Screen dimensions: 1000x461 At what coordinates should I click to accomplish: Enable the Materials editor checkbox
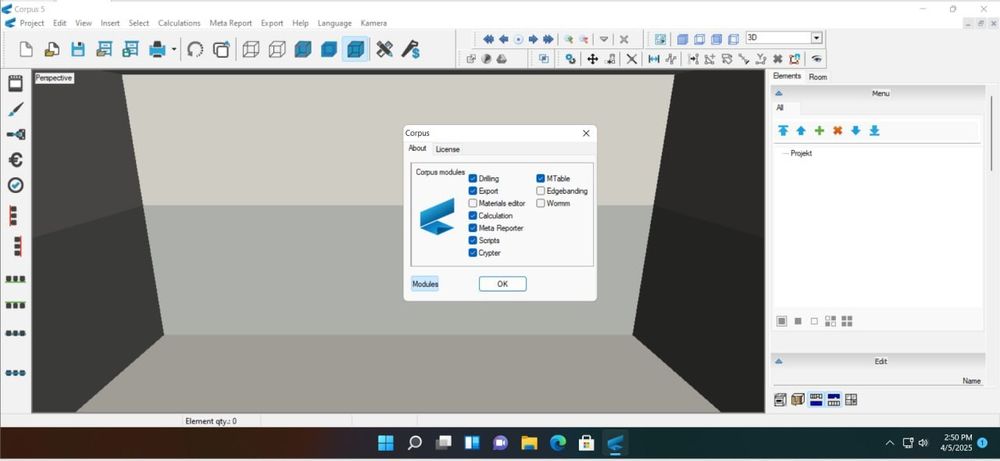473,203
